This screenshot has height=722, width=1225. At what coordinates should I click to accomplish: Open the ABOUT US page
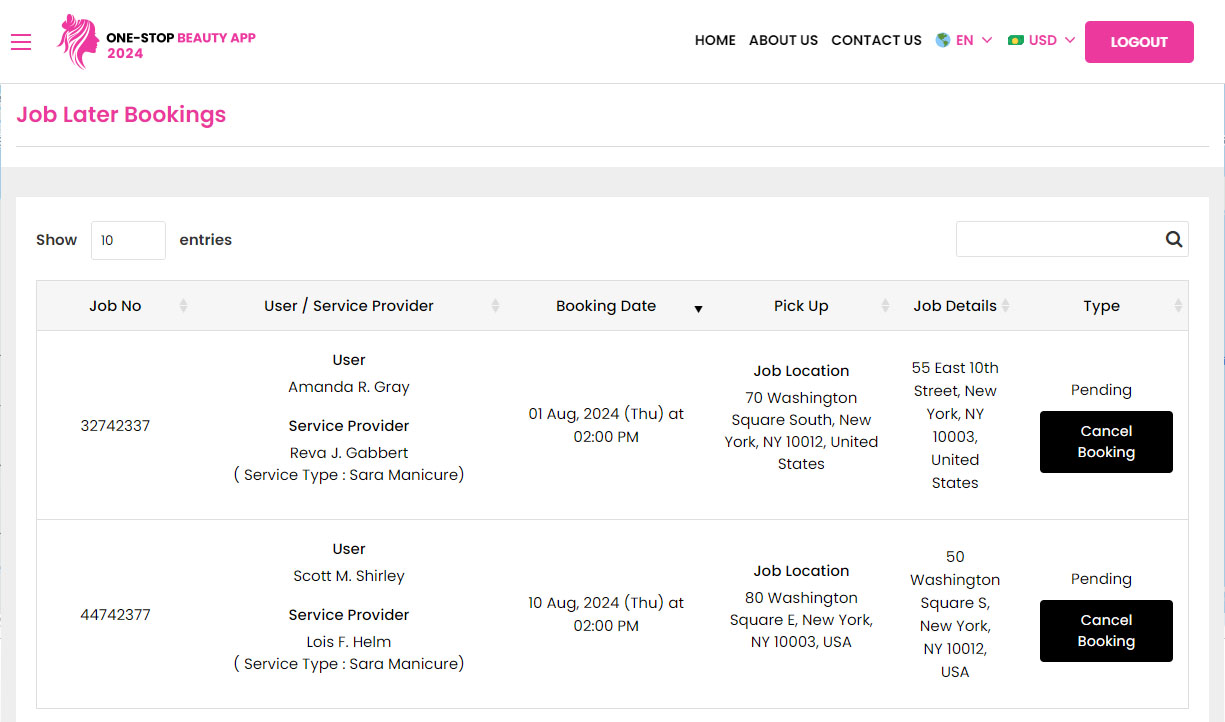[x=783, y=40]
